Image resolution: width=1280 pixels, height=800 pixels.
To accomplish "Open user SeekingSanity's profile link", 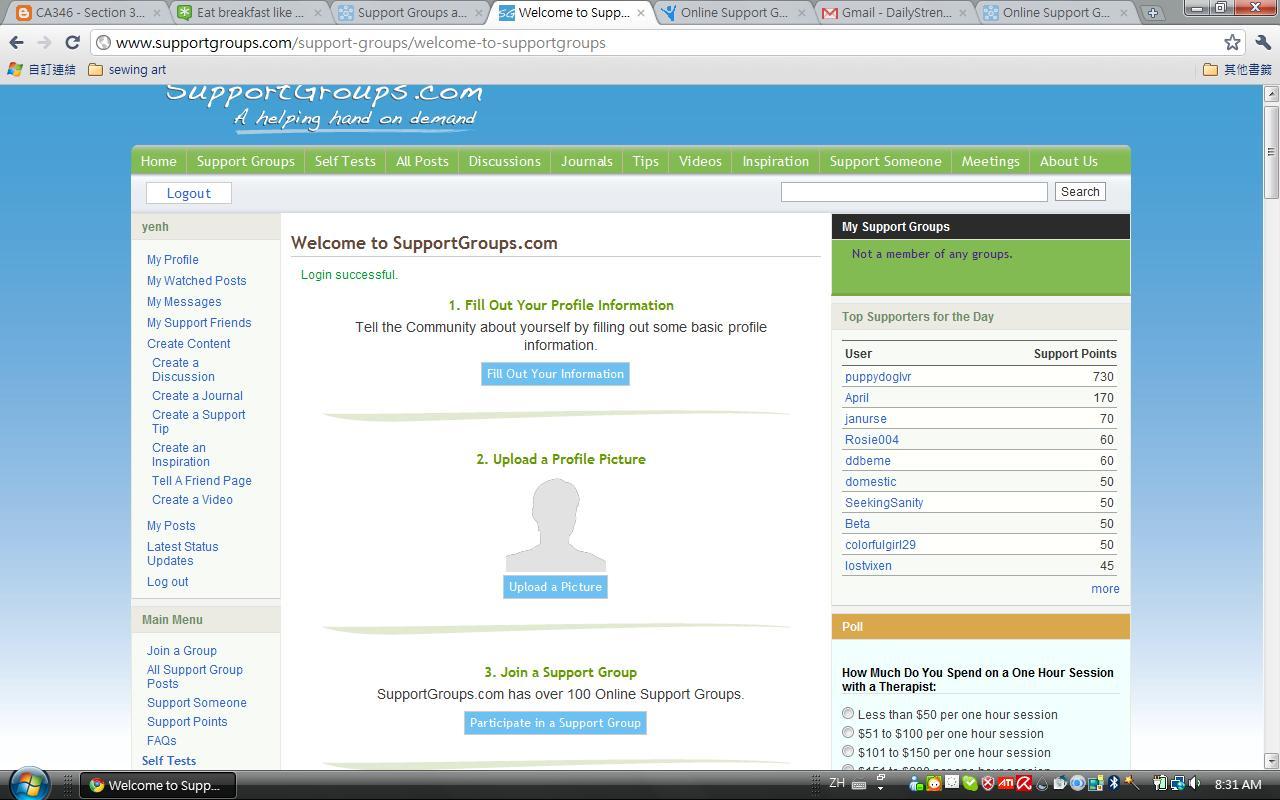I will pyautogui.click(x=884, y=503).
